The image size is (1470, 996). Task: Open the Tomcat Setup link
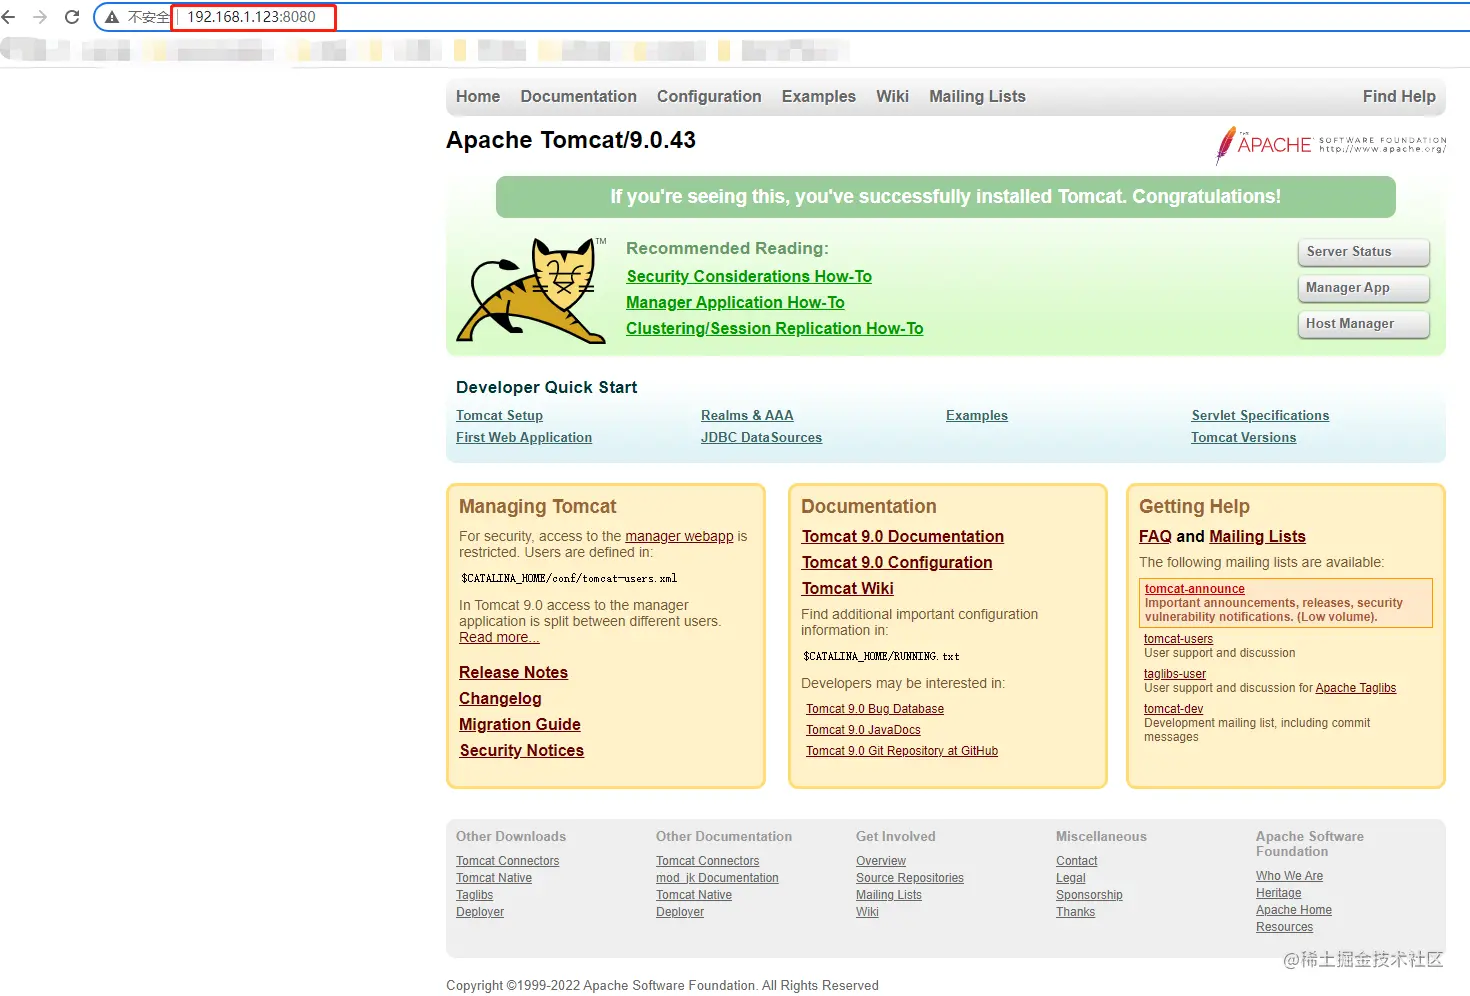coord(499,415)
